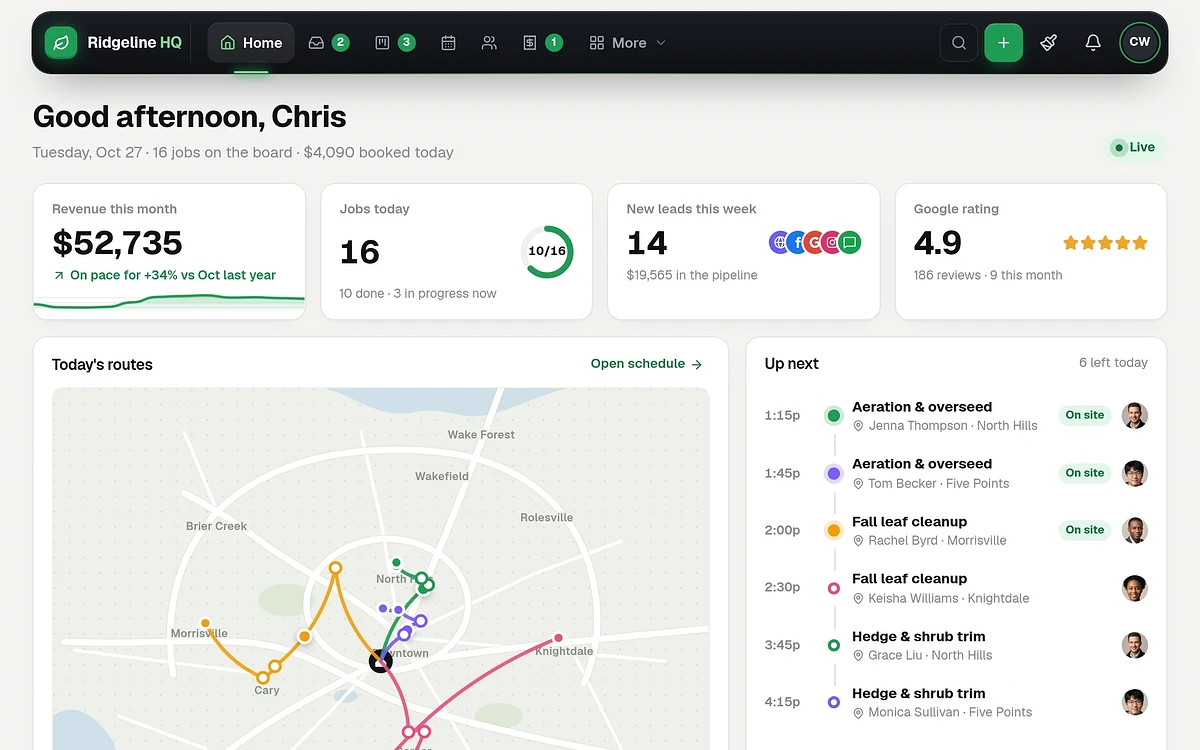Click the revenue sparkline chart

tap(169, 304)
